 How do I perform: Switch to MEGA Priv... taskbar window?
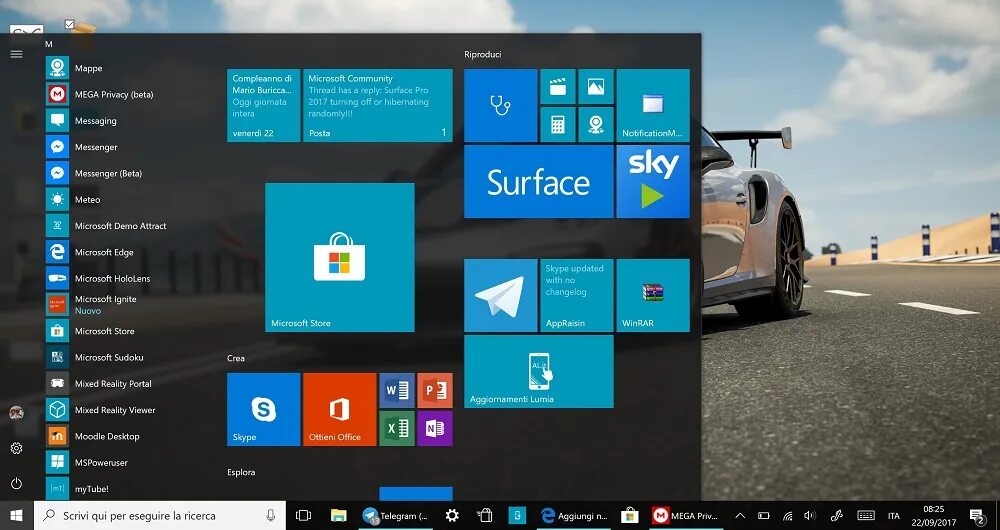pos(686,515)
